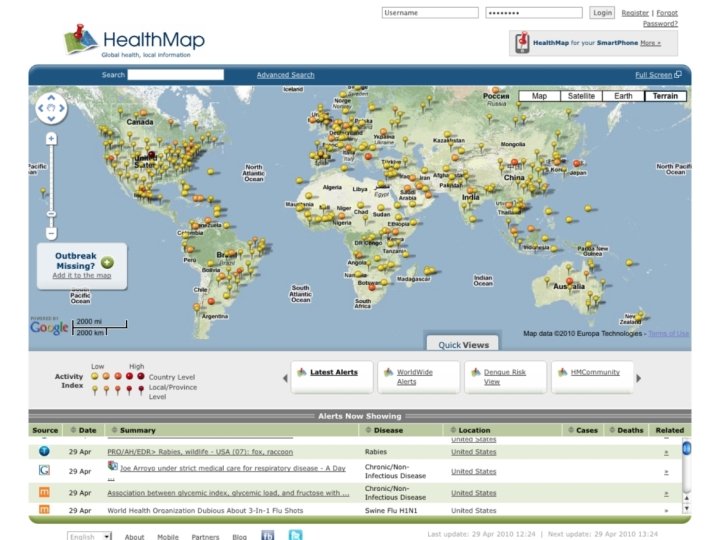Image resolution: width=720 pixels, height=540 pixels.
Task: Click the smartphone icon in HealthMap banner
Action: pyautogui.click(x=522, y=43)
